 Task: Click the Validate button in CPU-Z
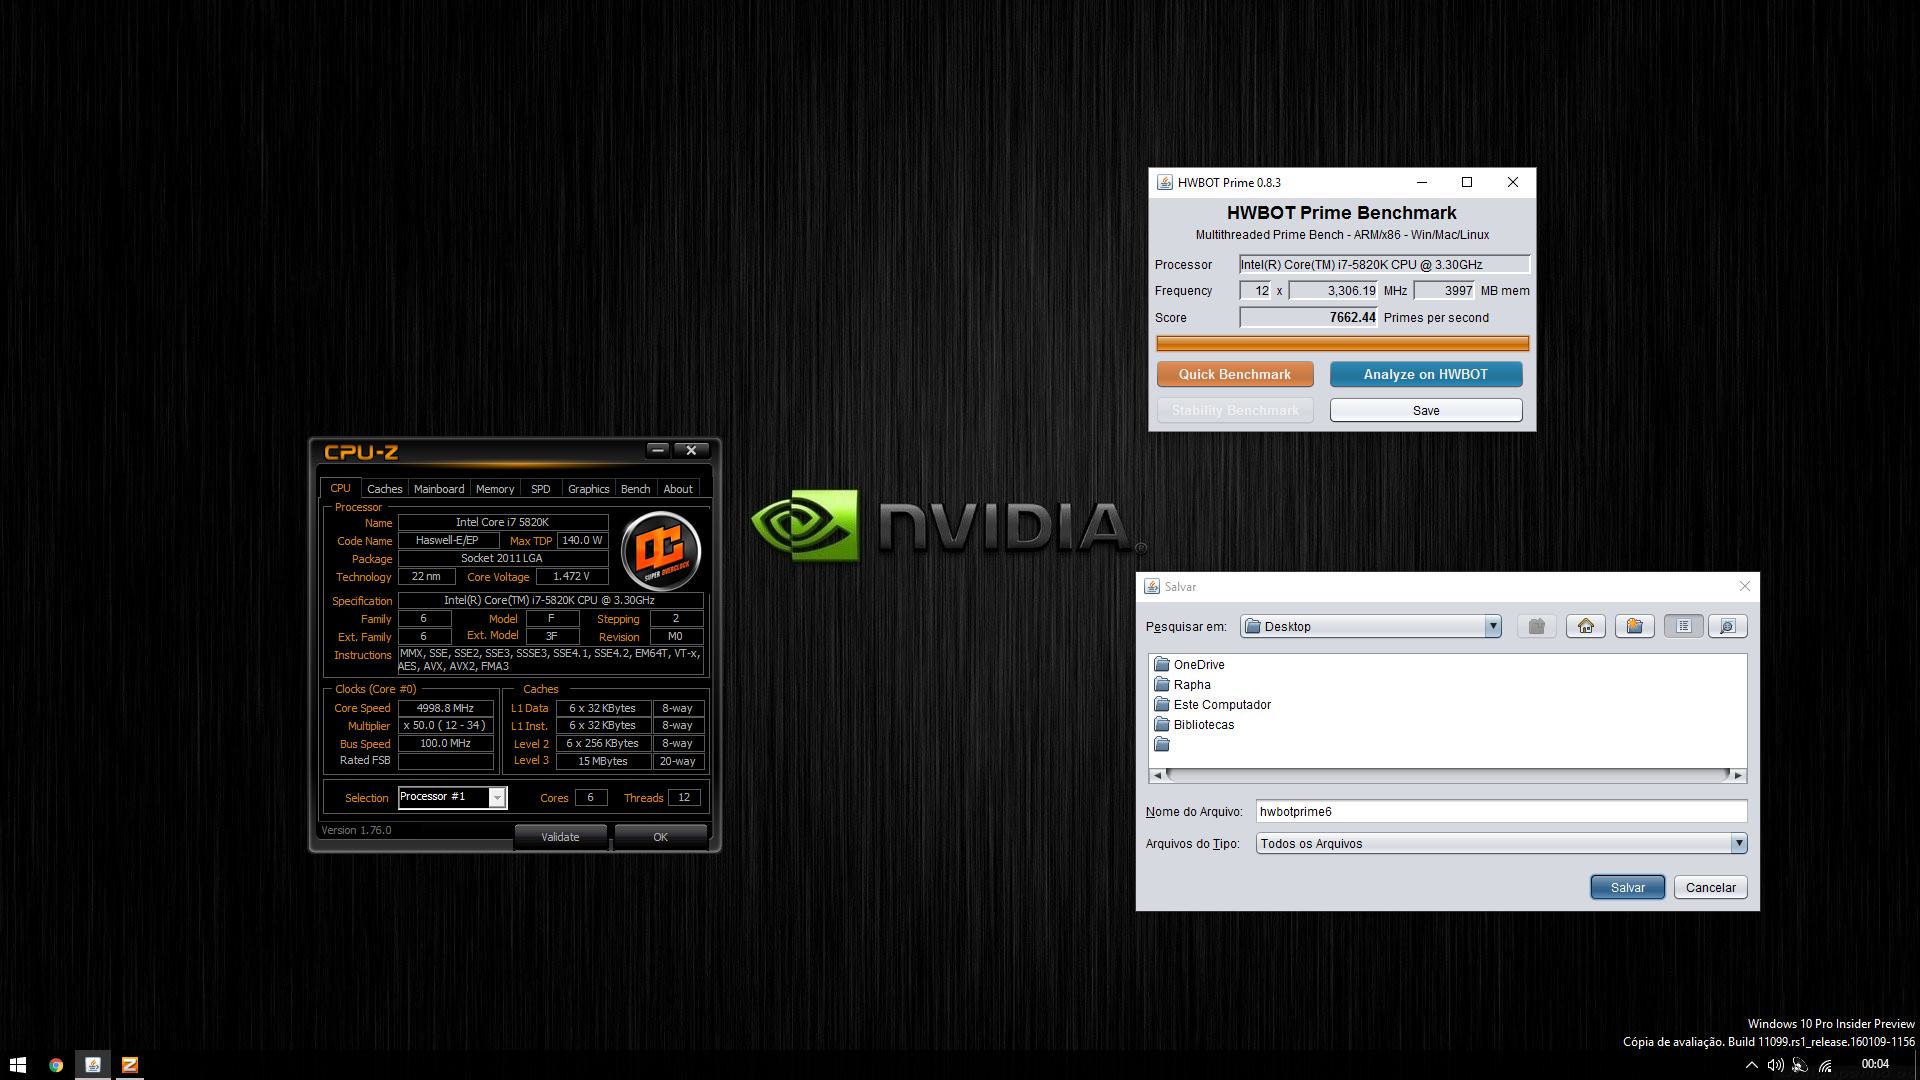click(560, 837)
